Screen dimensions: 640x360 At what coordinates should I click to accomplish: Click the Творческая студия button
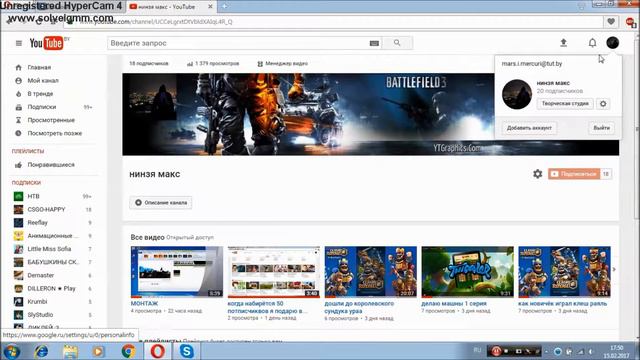point(565,104)
